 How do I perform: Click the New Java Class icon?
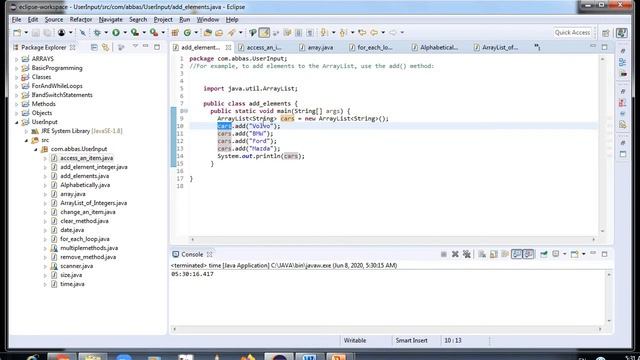coord(187,33)
